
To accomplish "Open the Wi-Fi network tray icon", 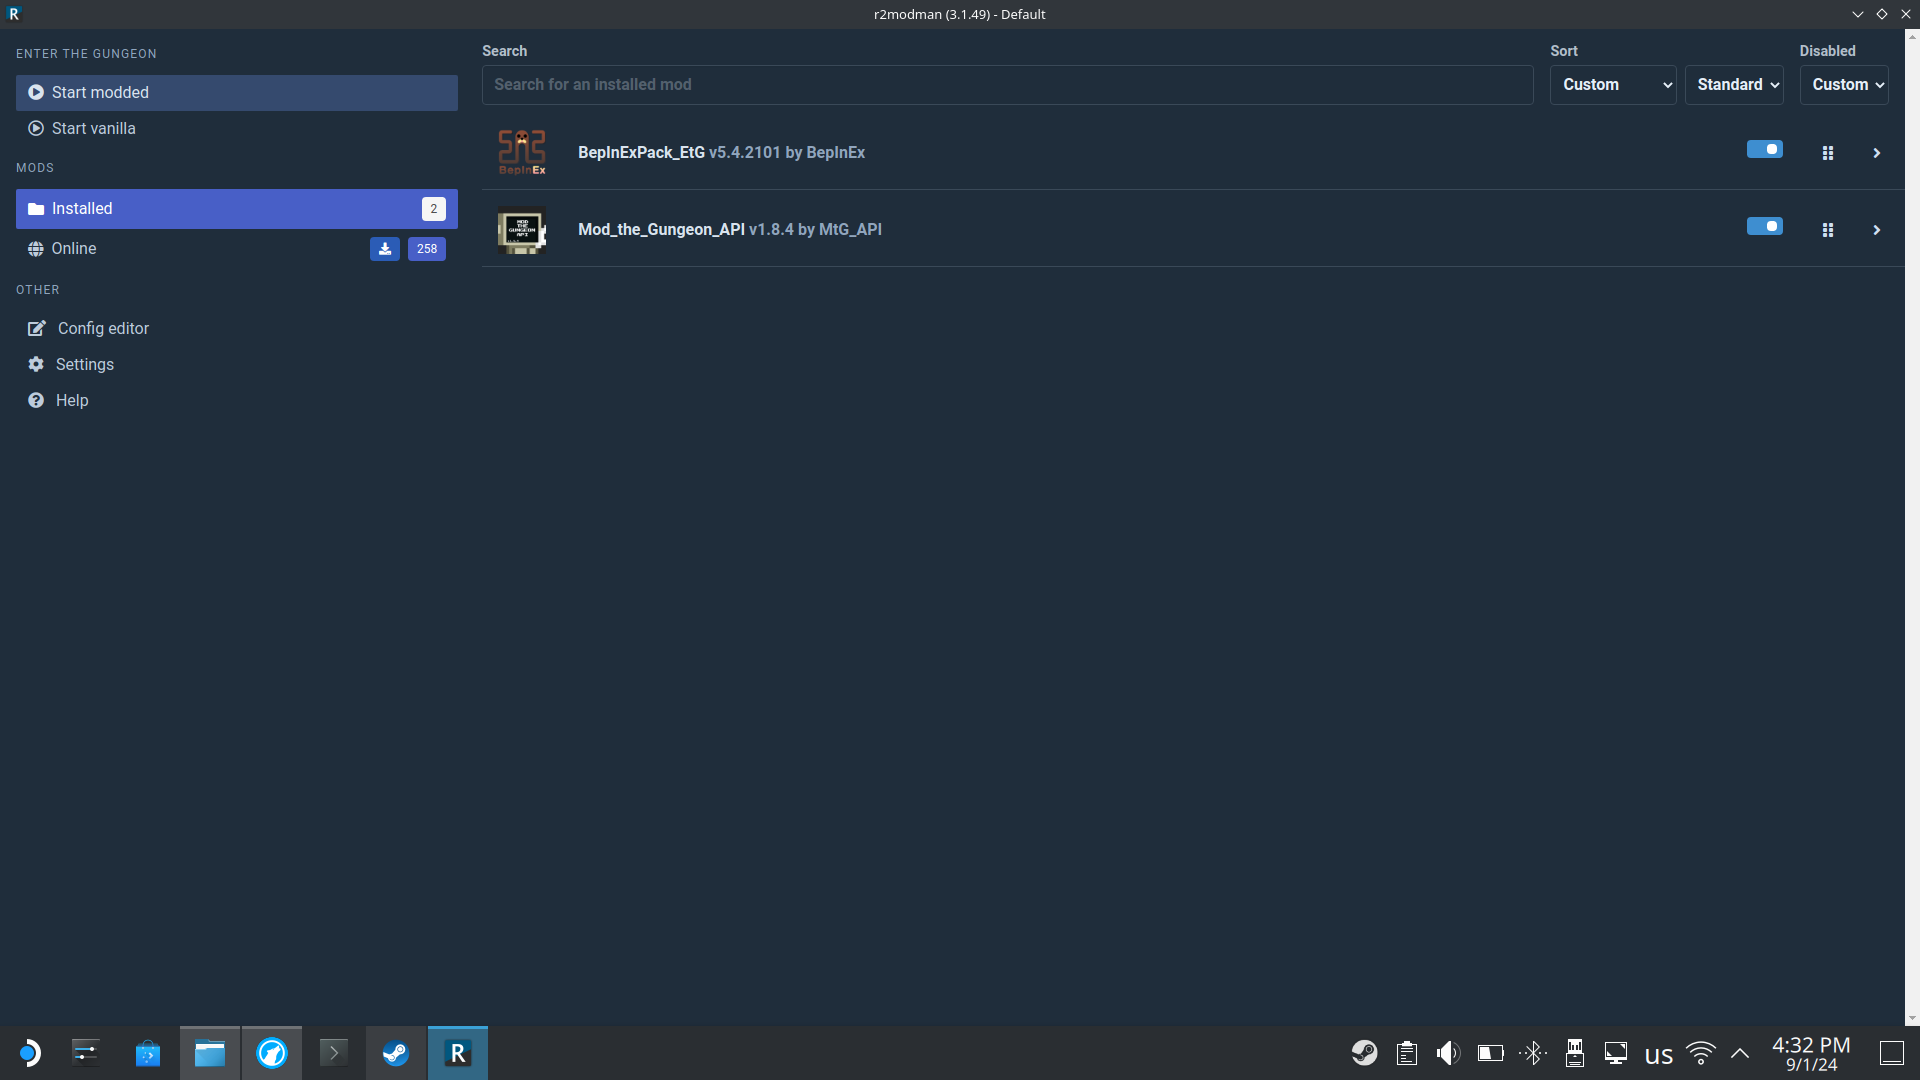I will tap(1701, 1053).
